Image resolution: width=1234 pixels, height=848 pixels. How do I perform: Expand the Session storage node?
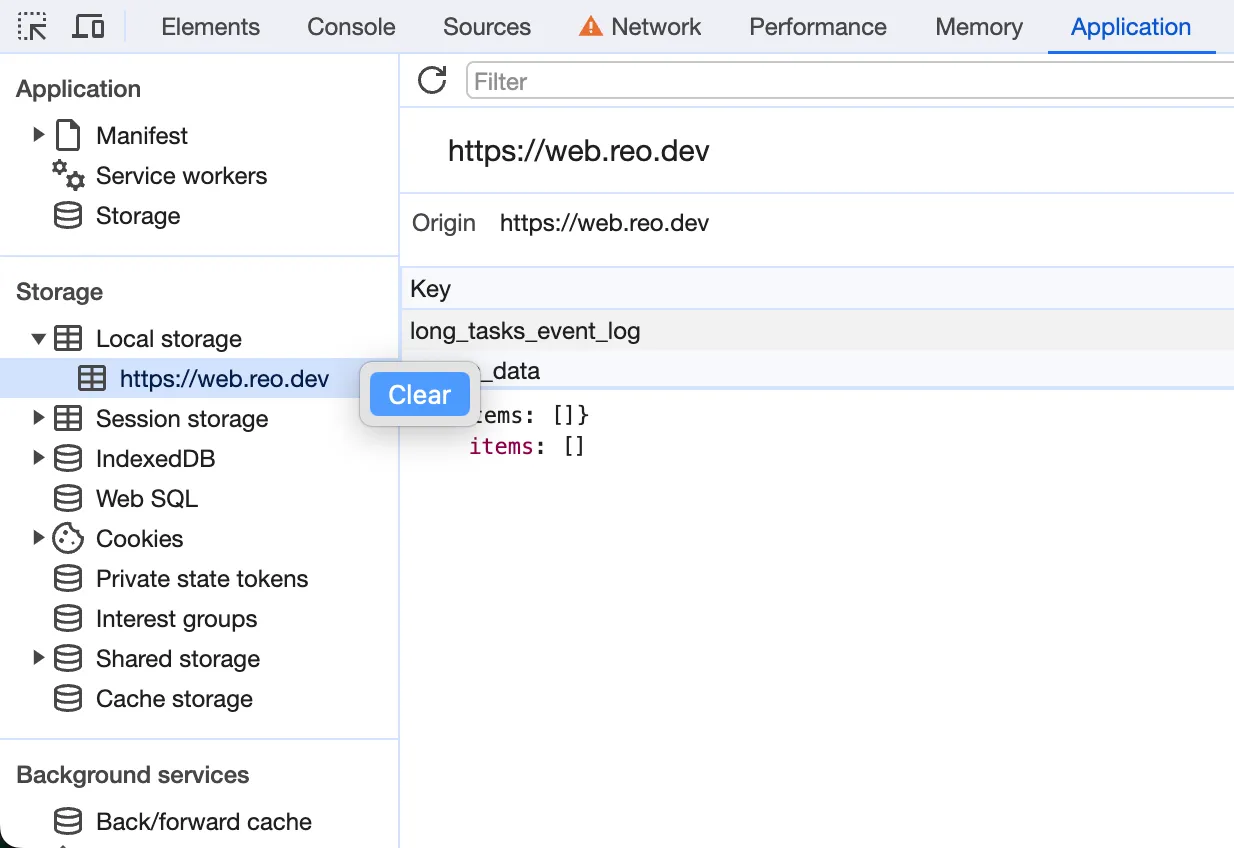[39, 418]
